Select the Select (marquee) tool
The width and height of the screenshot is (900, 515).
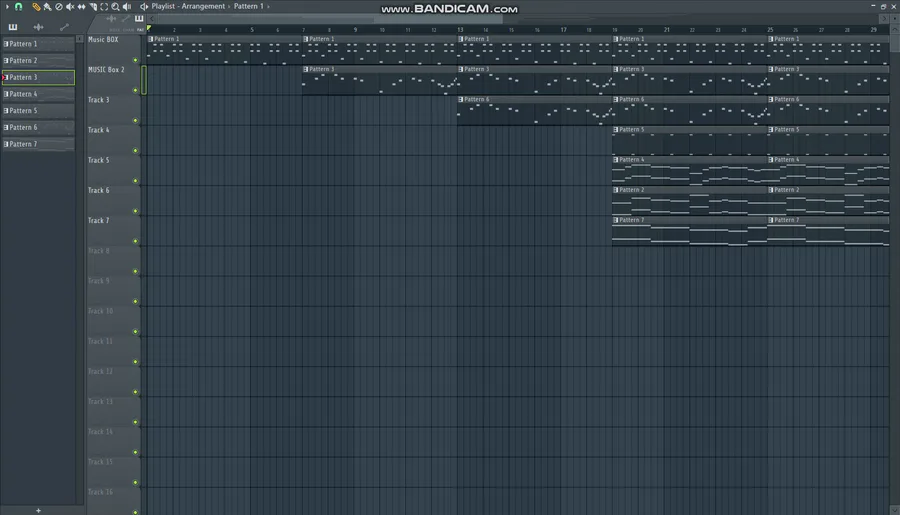[x=104, y=7]
